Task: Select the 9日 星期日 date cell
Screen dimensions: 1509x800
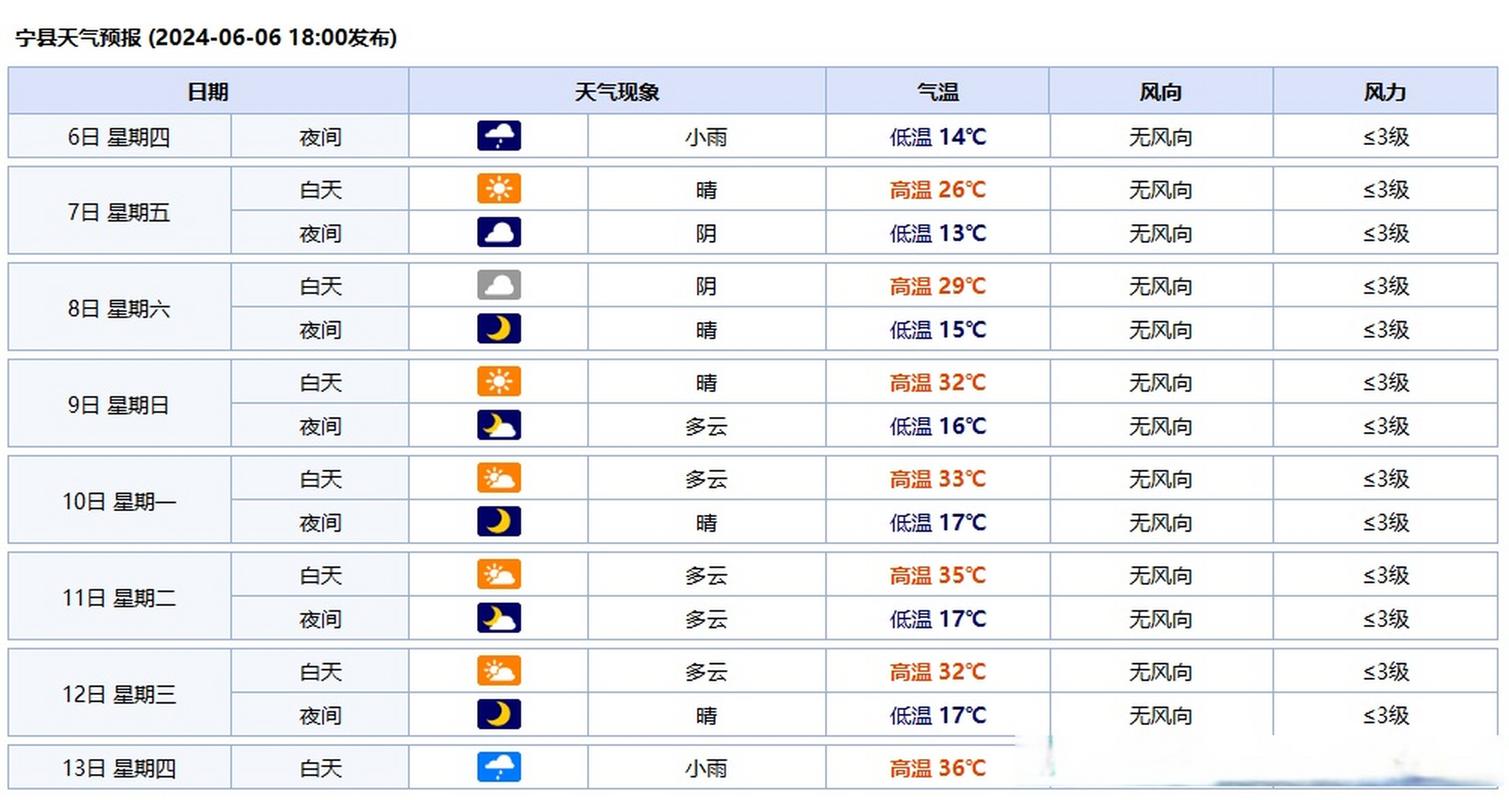Action: pyautogui.click(x=120, y=405)
